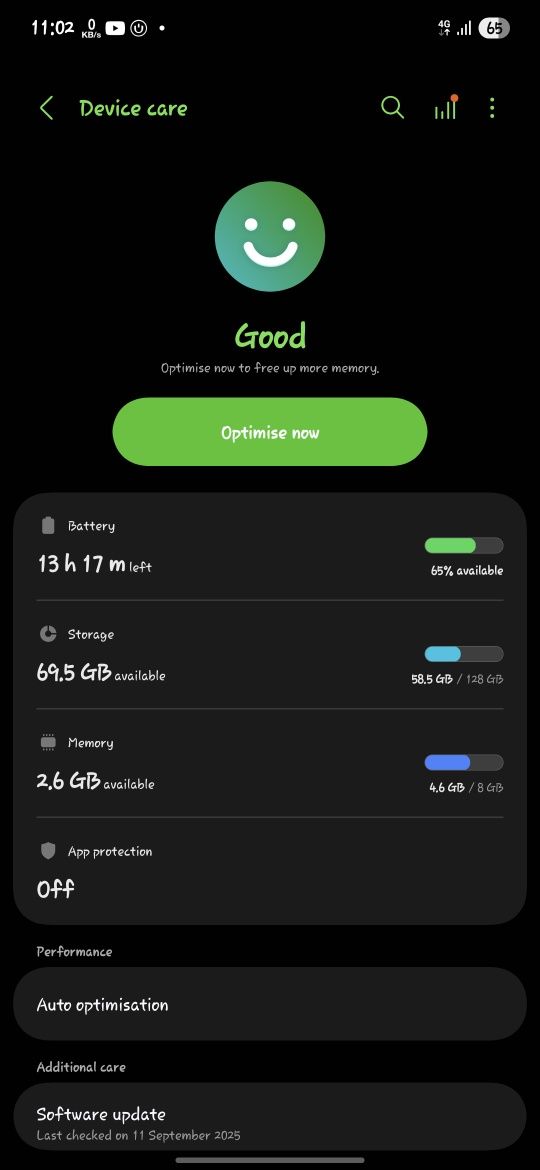Image resolution: width=540 pixels, height=1170 pixels.
Task: Open App protection showing Off
Action: click(270, 870)
